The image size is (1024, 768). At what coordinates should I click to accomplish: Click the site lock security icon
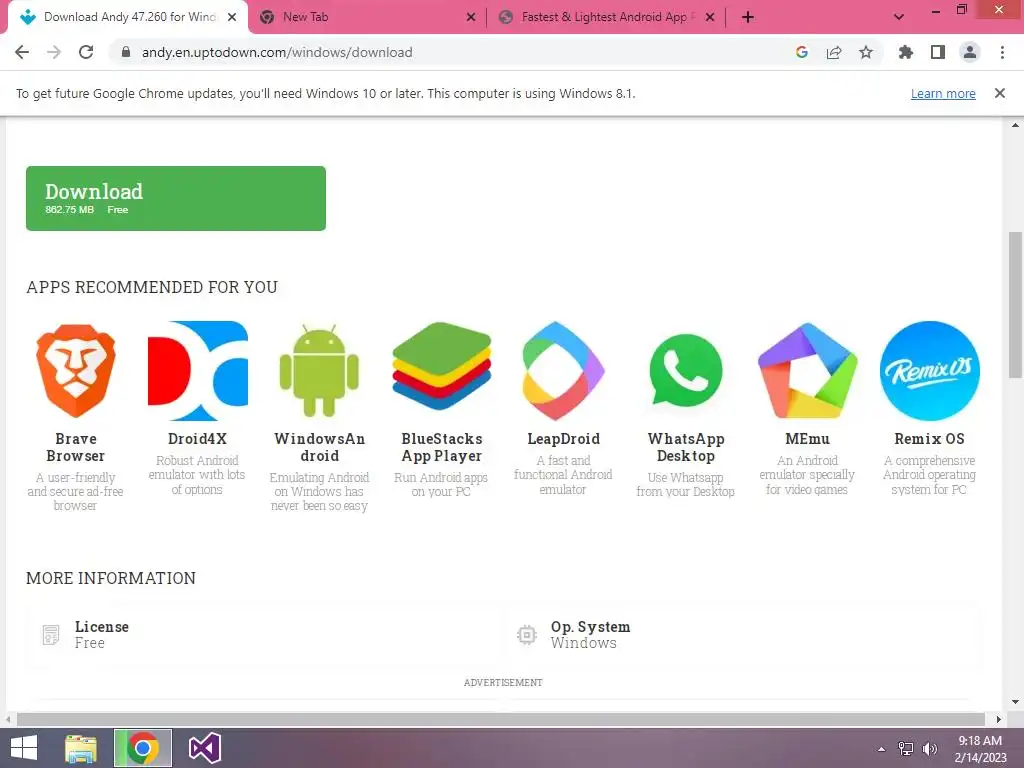(126, 52)
